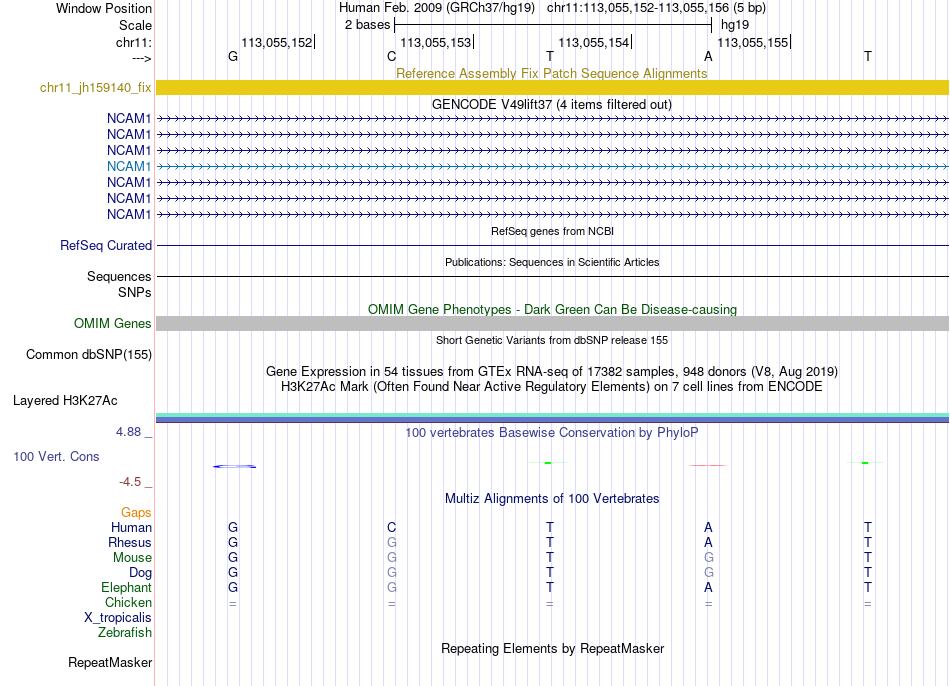The width and height of the screenshot is (950, 686).
Task: Click the Reference Assembly Fix Patch Sequence Alignments title
Action: 551,73
